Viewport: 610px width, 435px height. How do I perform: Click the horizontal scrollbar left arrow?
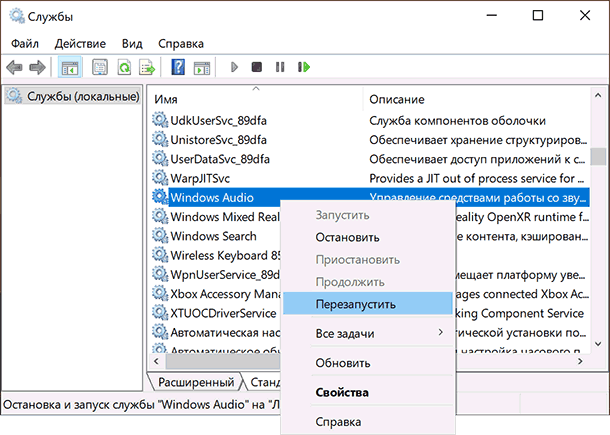[x=156, y=361]
